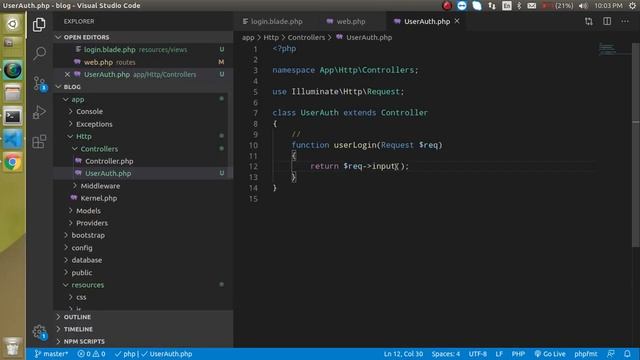Open the Trash in the dock

(x=12, y=347)
